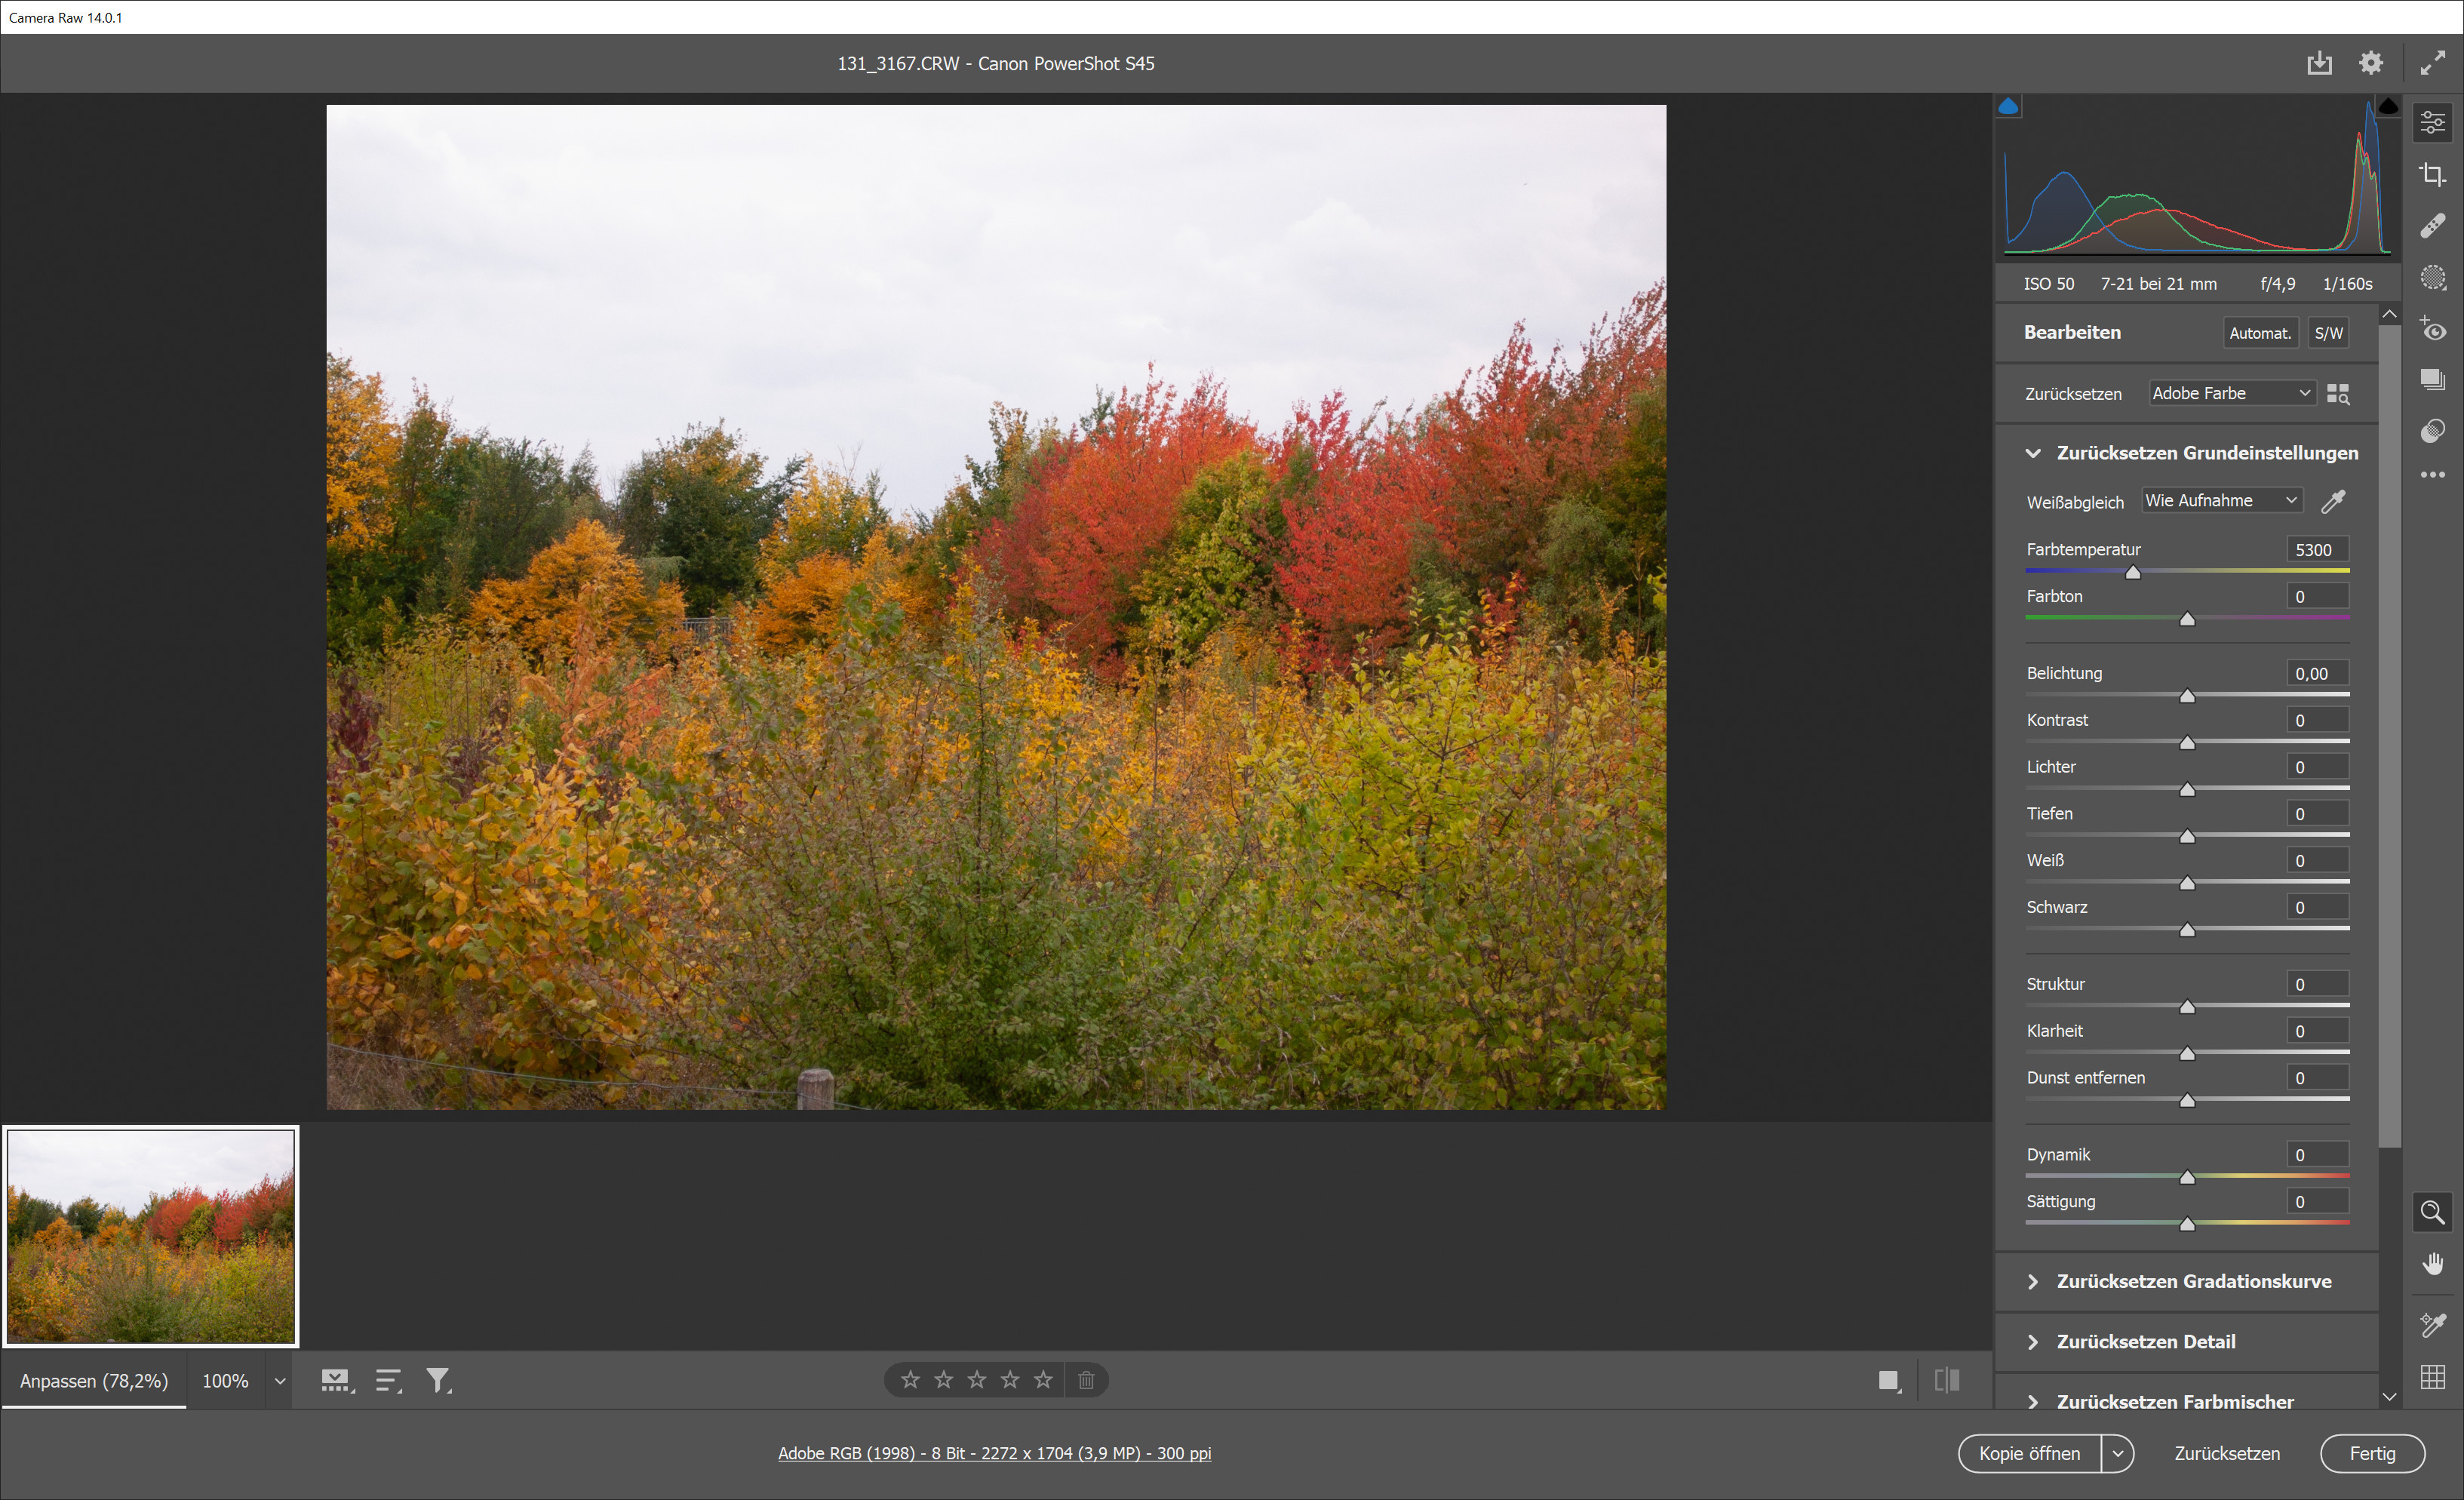Toggle full screen mode arrows icon
Image resolution: width=2464 pixels, height=1500 pixels.
click(2432, 64)
